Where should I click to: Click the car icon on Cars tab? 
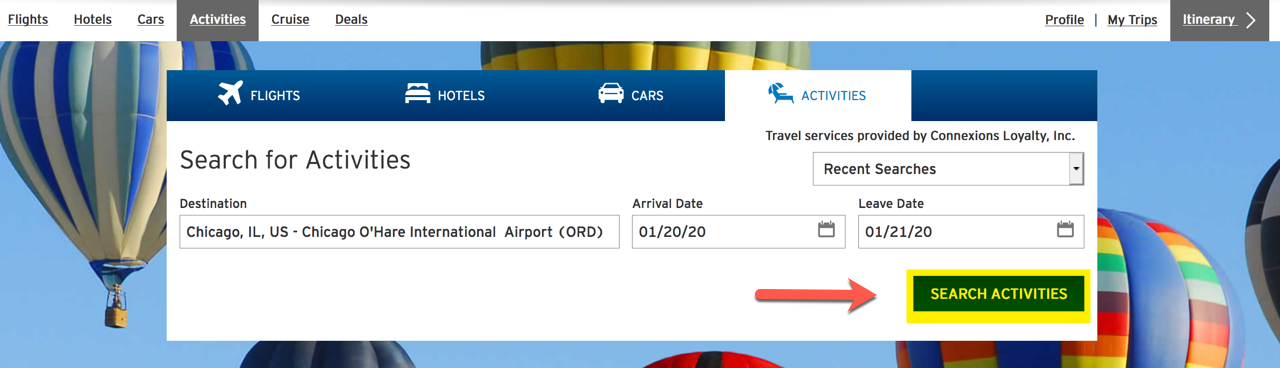click(x=611, y=94)
